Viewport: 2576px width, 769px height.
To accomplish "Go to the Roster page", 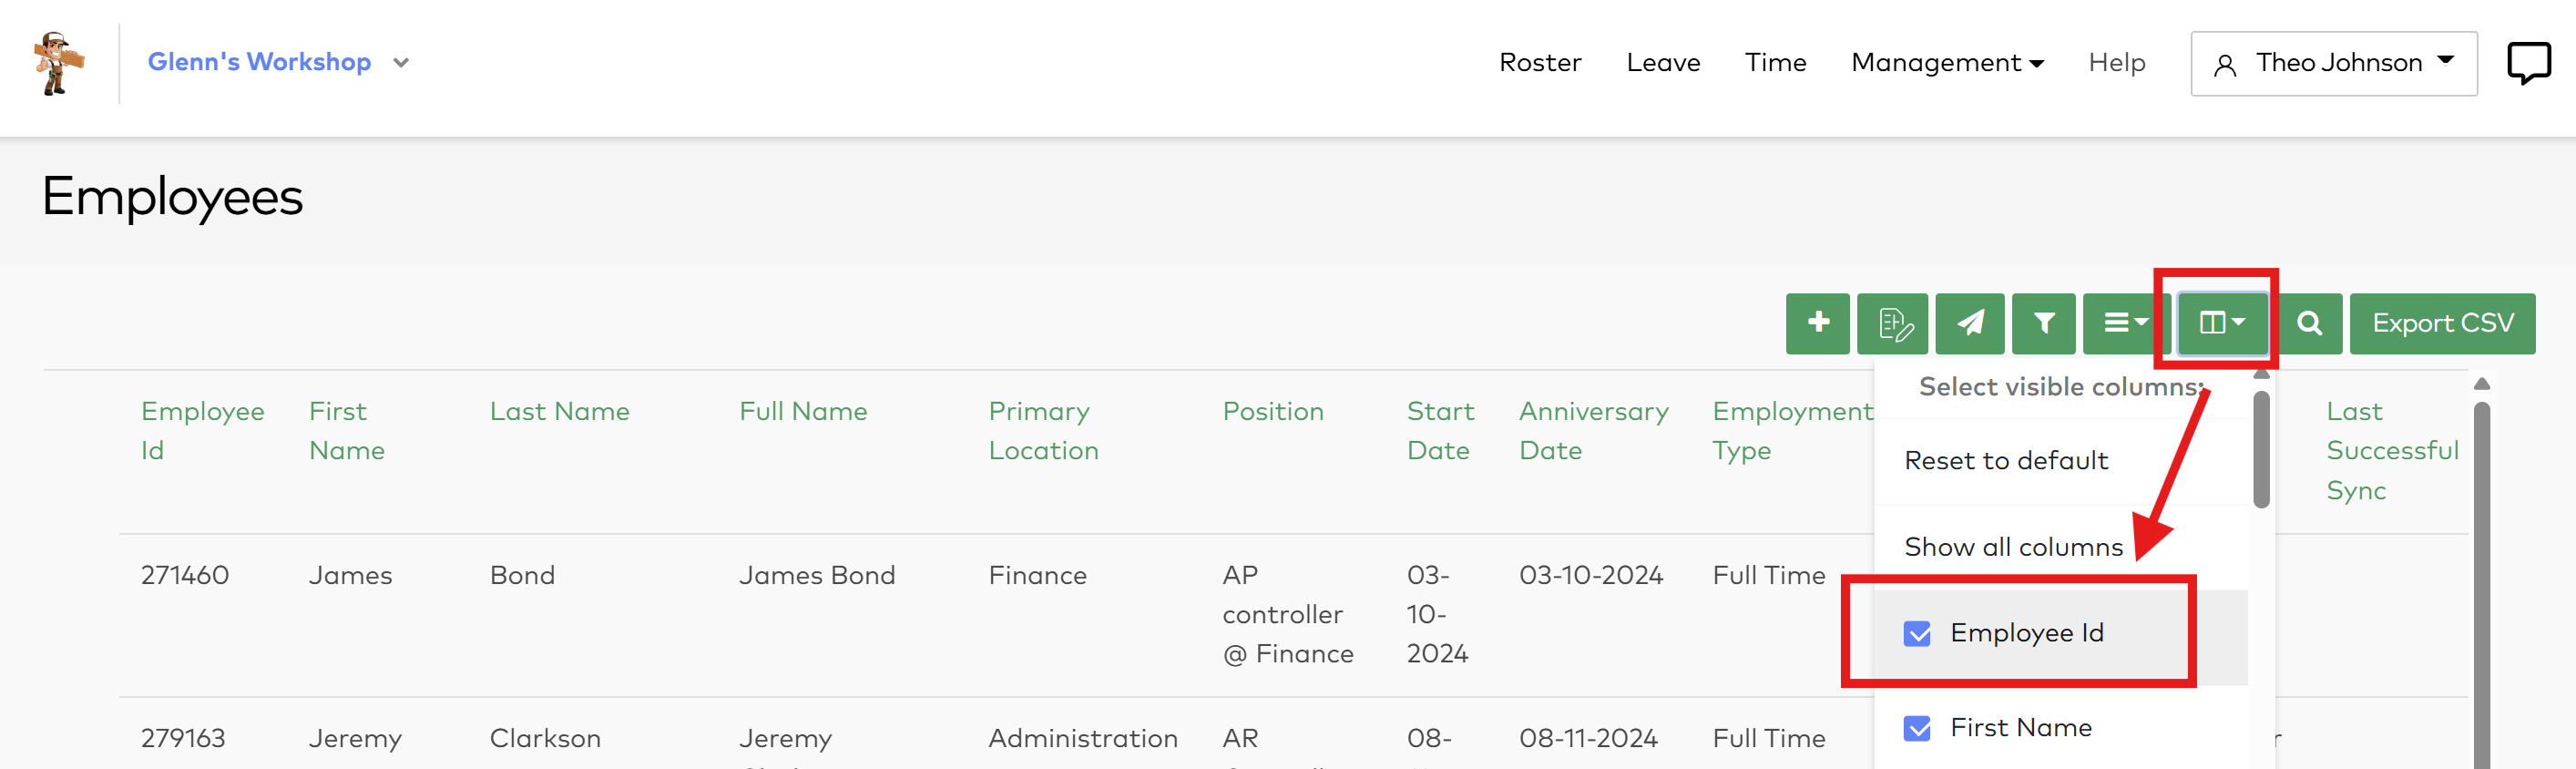I will tap(1539, 63).
